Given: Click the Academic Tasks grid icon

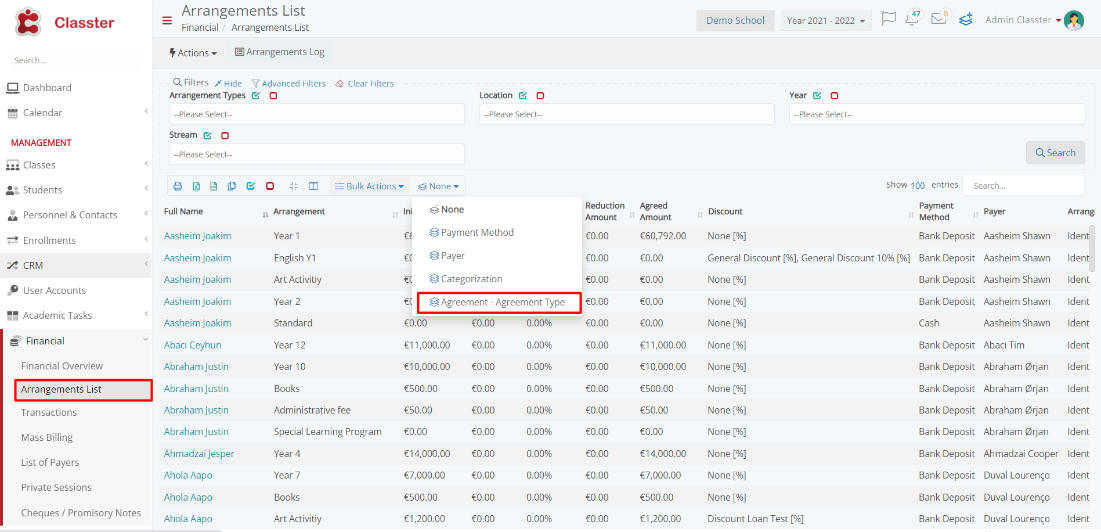Looking at the screenshot, I should pos(13,316).
